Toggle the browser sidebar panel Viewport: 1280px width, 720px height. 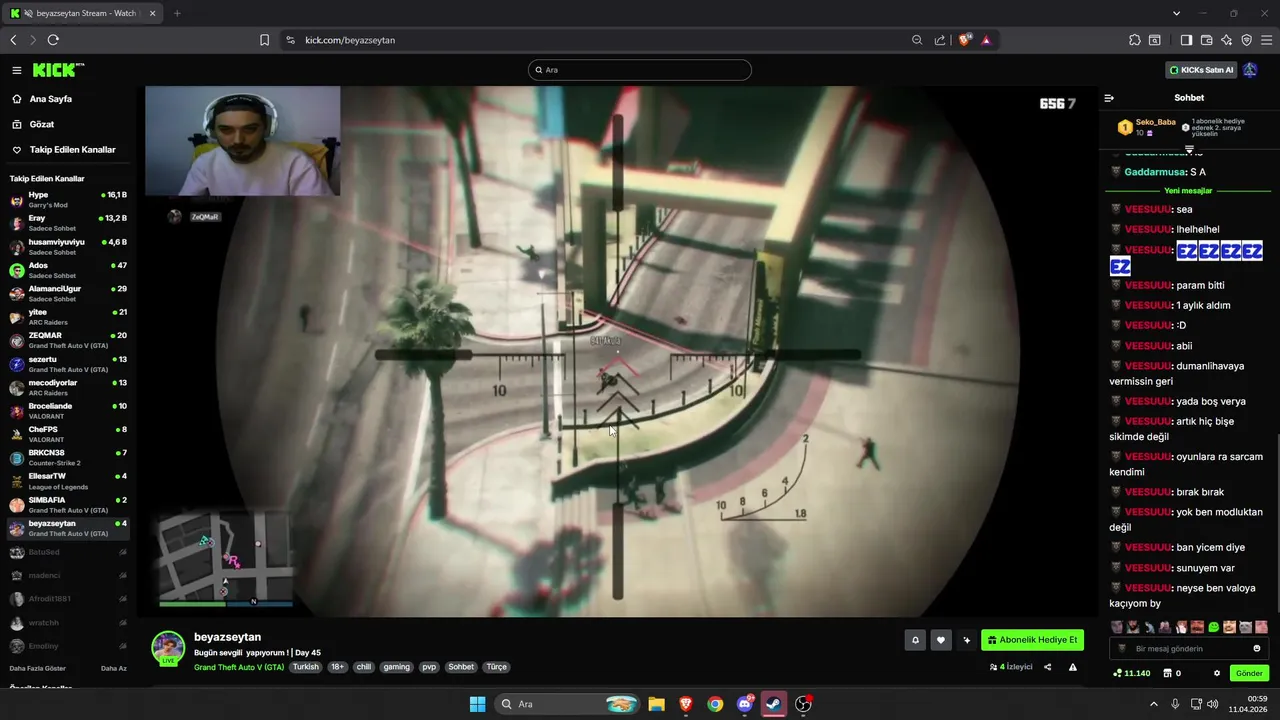(1186, 40)
